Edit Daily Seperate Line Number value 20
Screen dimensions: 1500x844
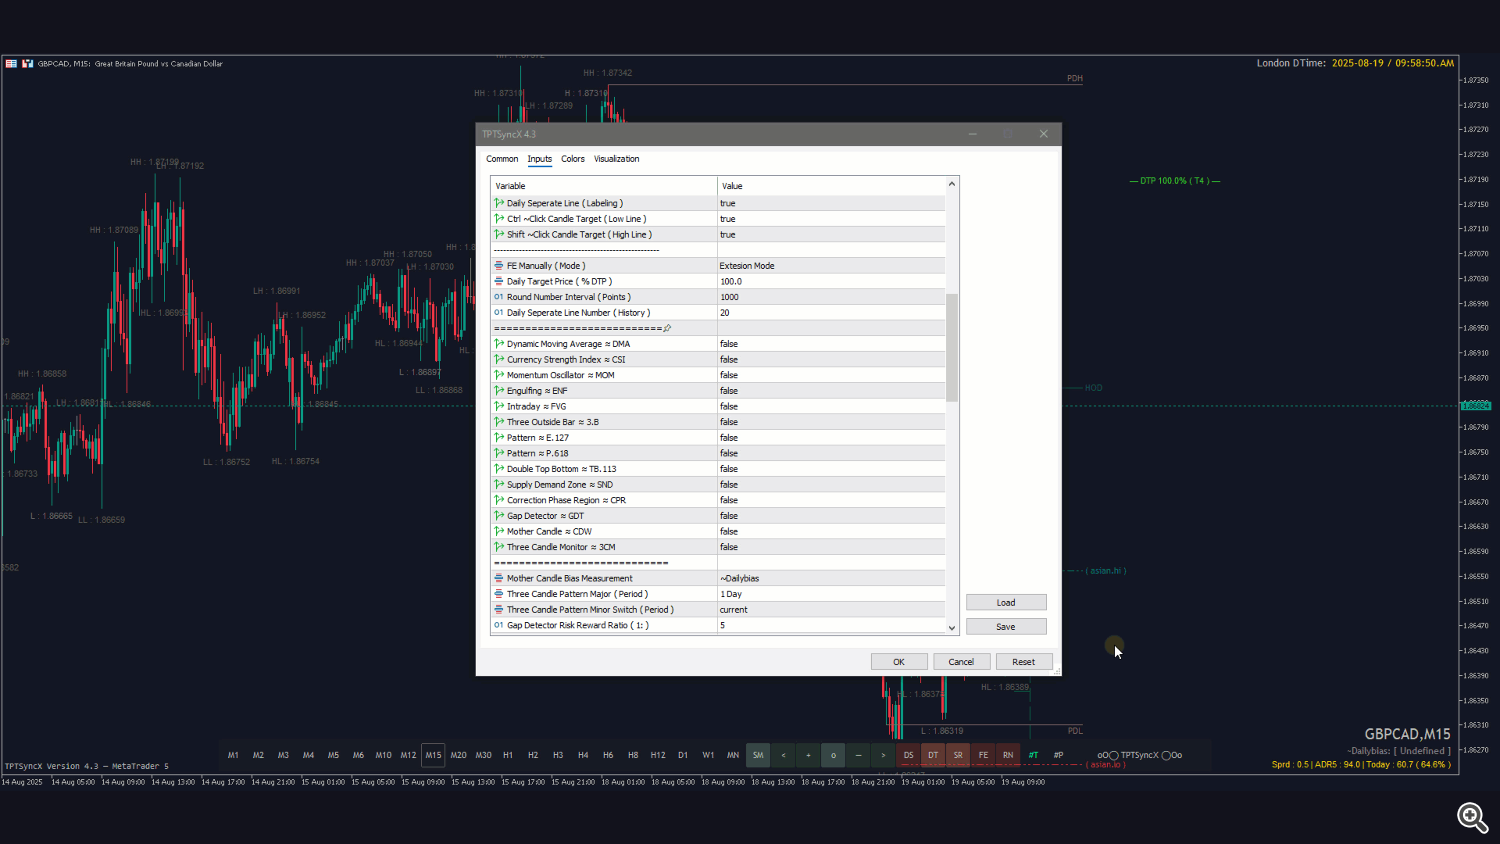click(x=831, y=313)
